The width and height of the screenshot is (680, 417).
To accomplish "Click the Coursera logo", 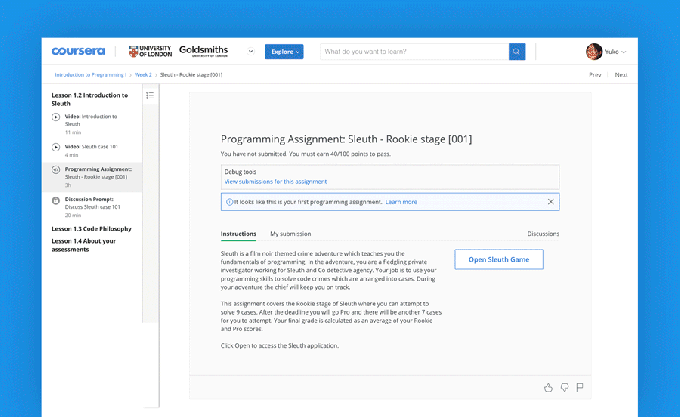I will tap(78, 51).
